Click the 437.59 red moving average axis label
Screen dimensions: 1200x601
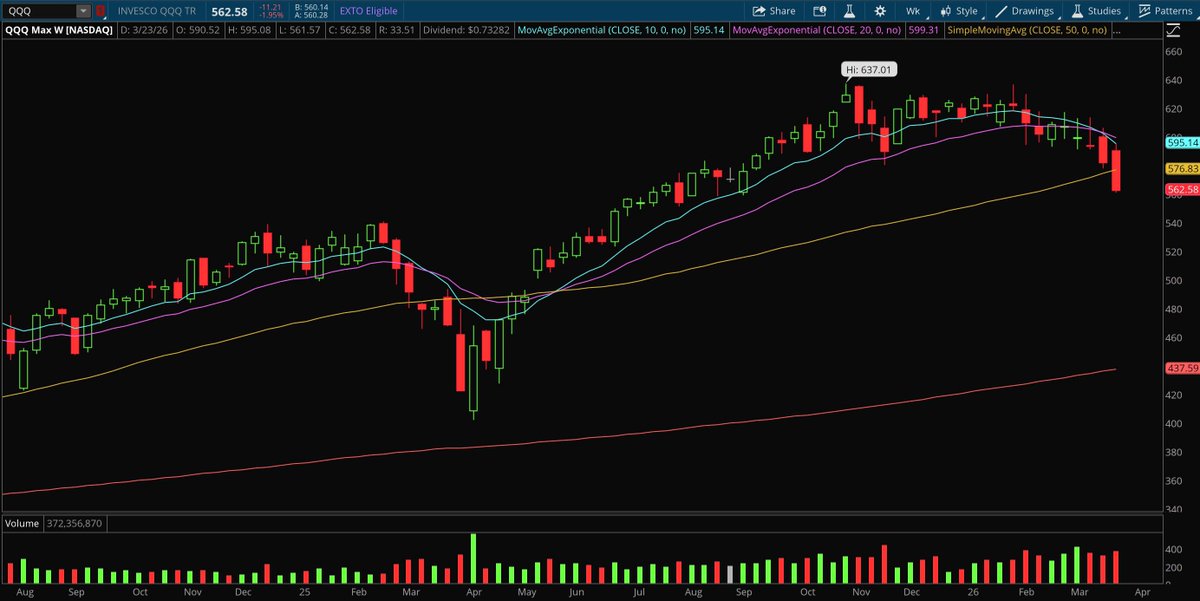point(1182,369)
